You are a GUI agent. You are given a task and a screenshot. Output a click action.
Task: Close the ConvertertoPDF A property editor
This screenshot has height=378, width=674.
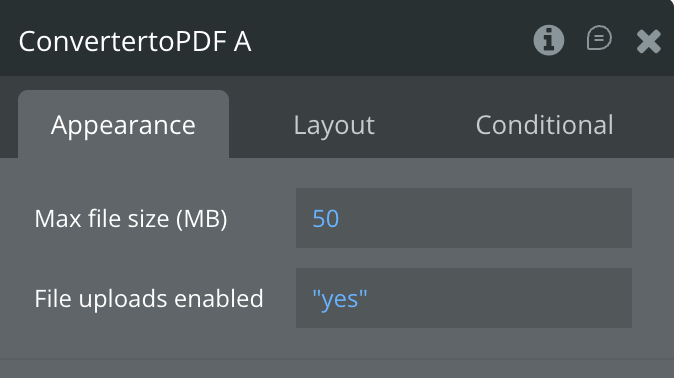pos(649,41)
